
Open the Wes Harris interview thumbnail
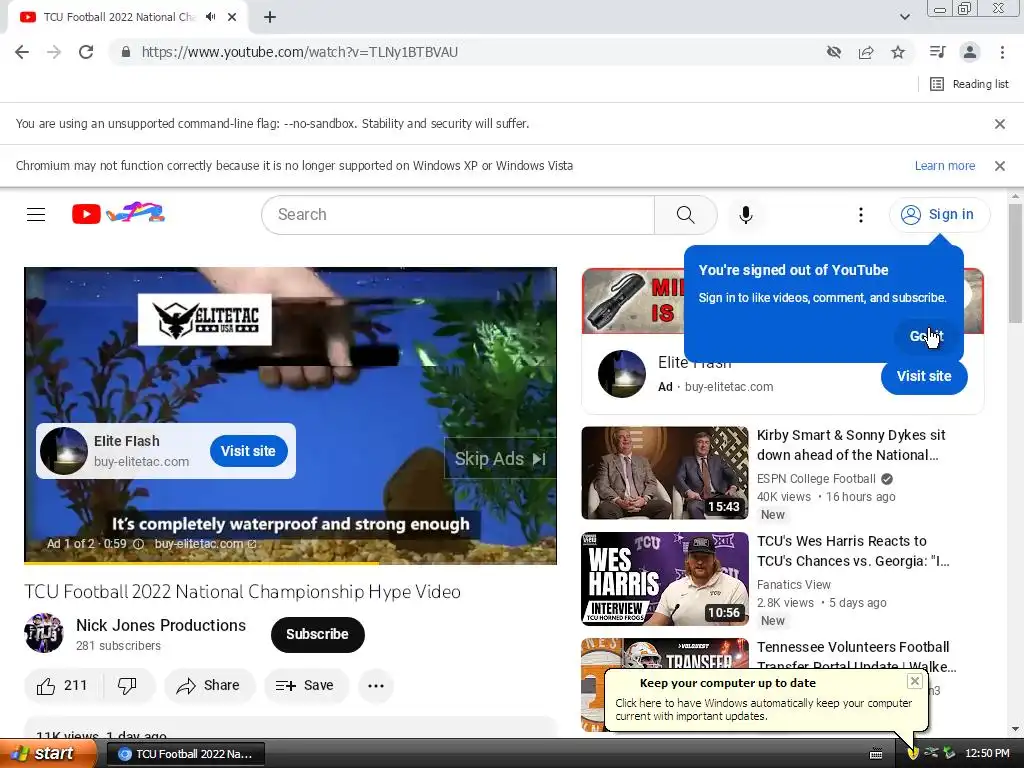click(665, 579)
